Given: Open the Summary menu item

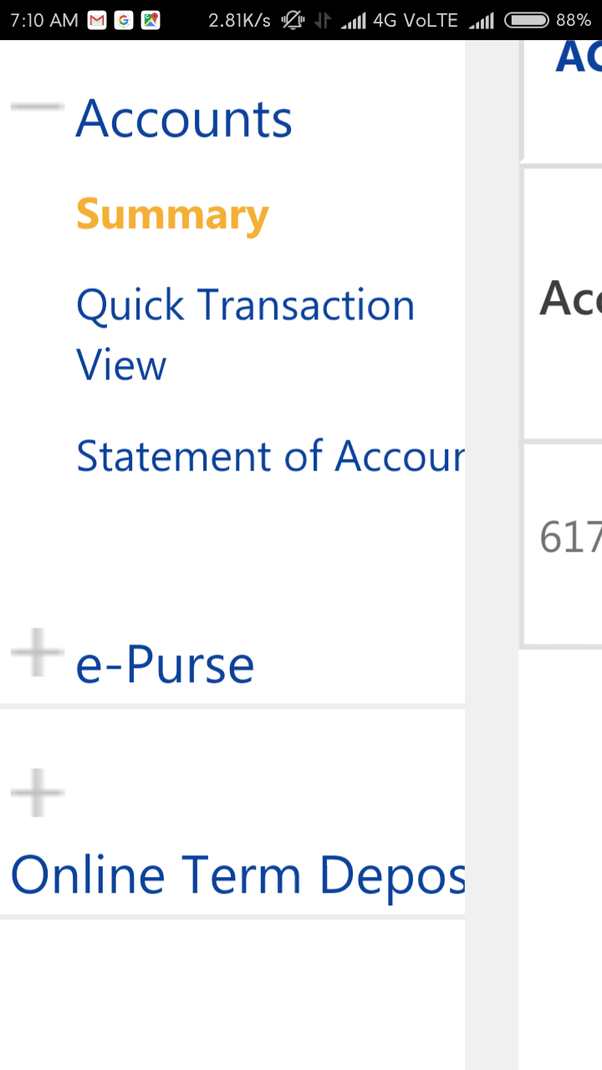Looking at the screenshot, I should point(172,214).
